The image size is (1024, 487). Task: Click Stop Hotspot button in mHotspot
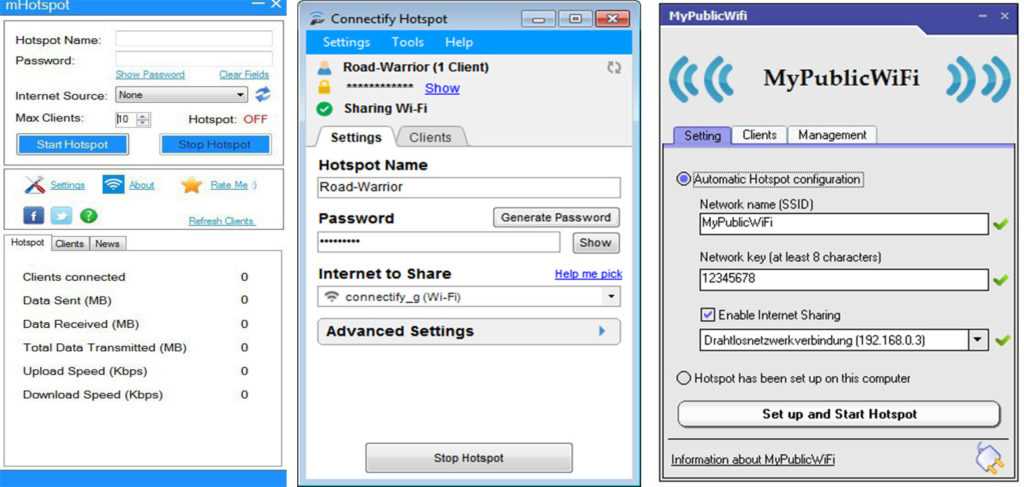[215, 144]
